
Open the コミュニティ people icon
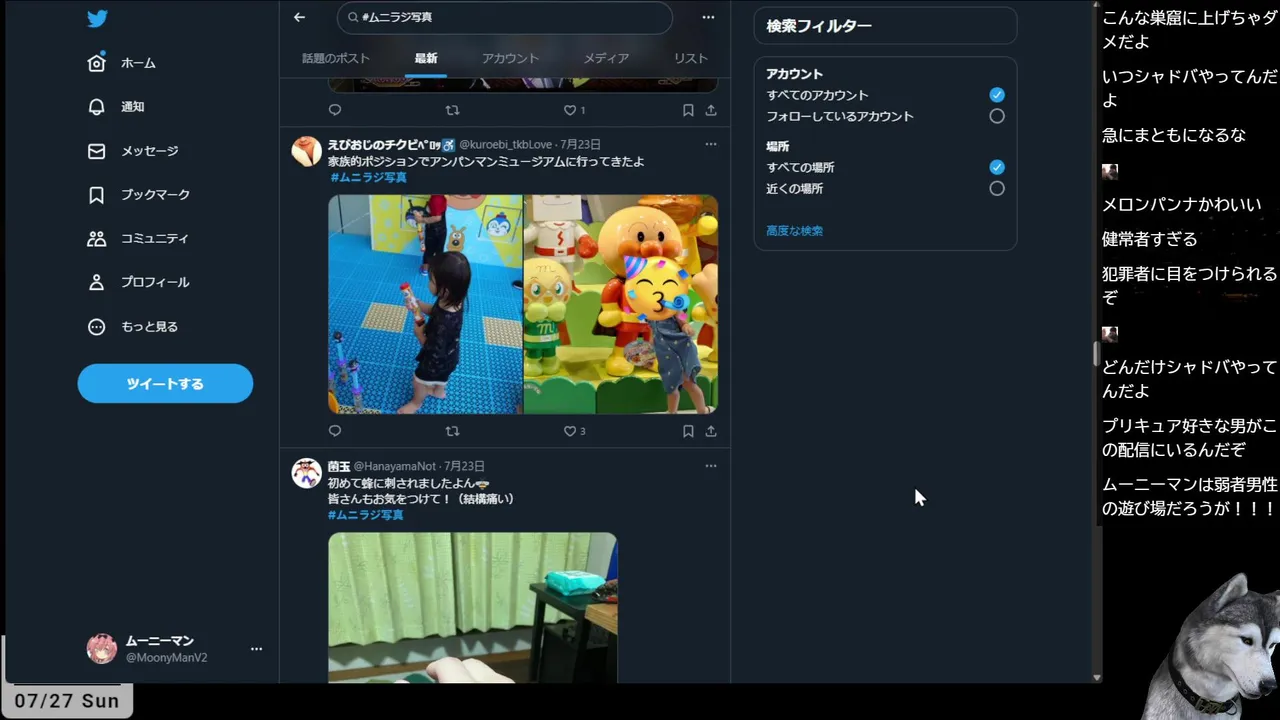(x=96, y=238)
